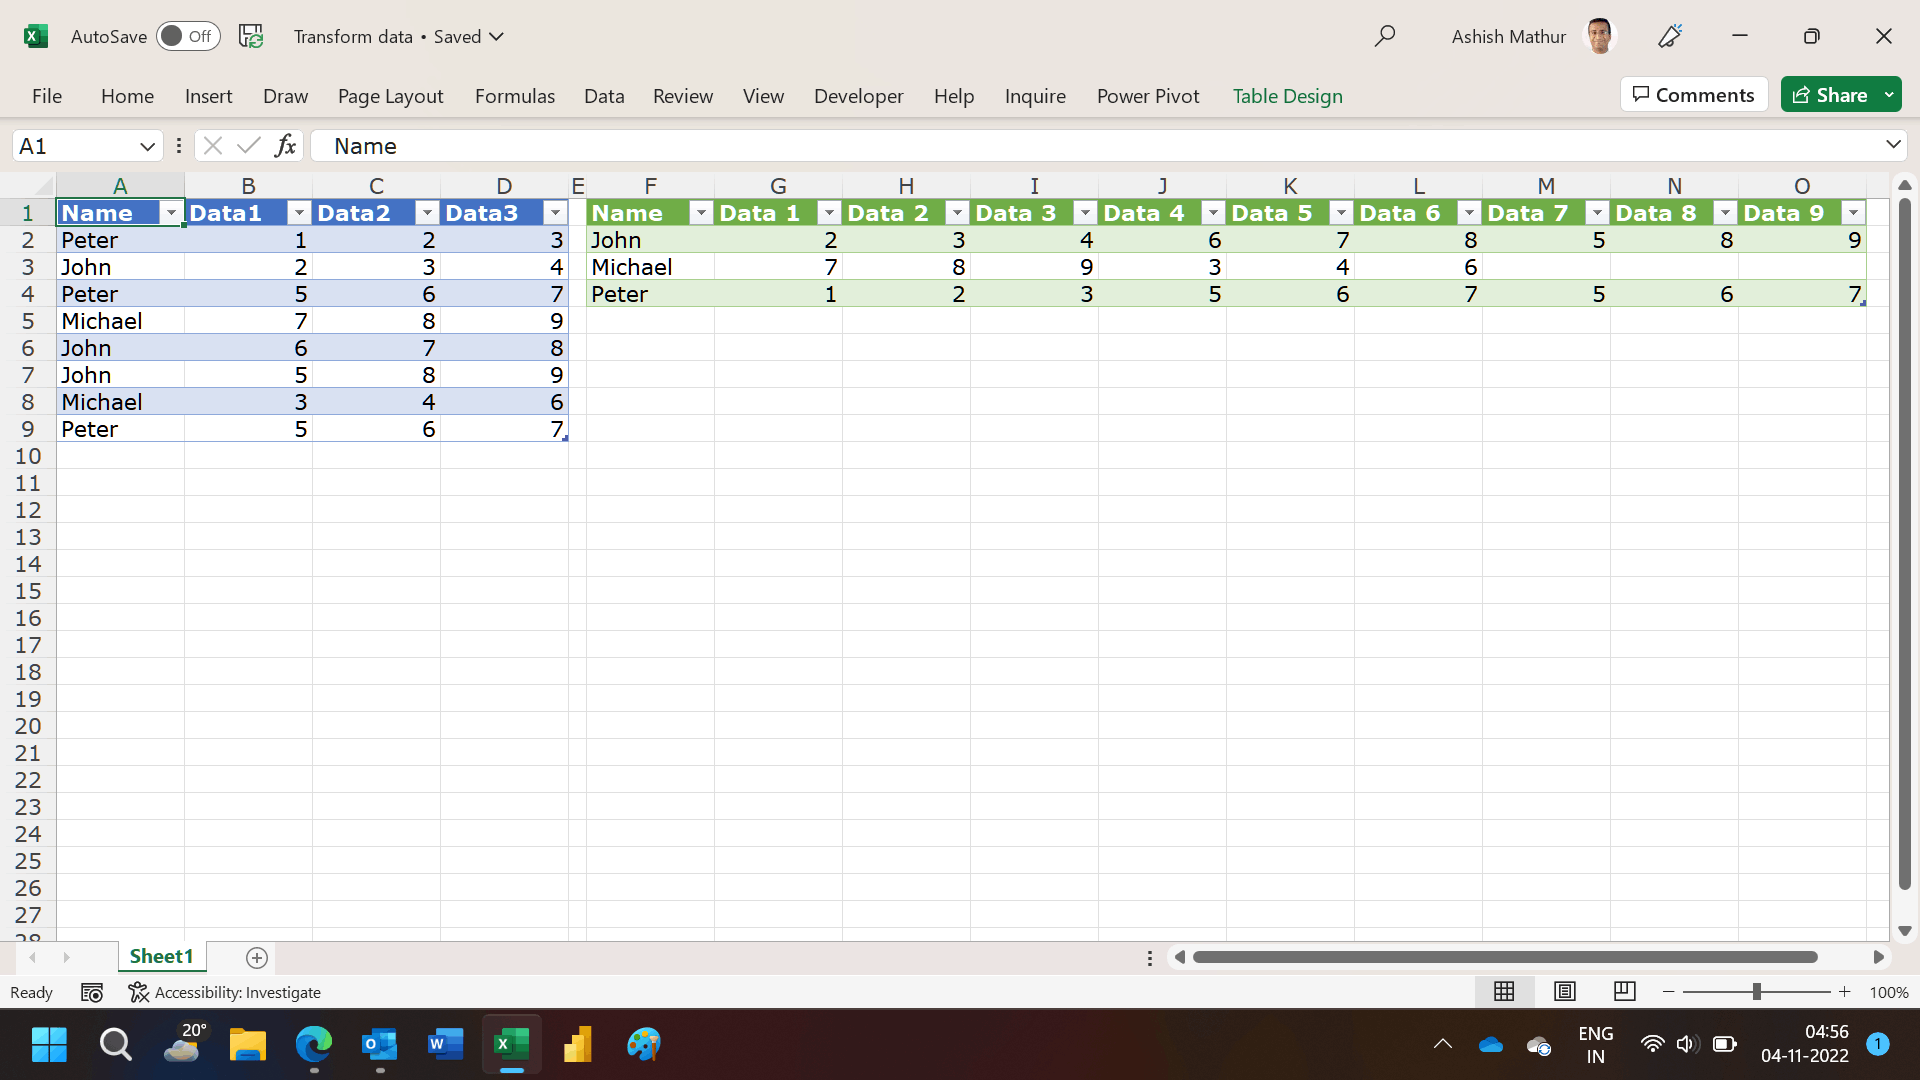Open filter dropdown for Data 5 column
The height and width of the screenshot is (1080, 1920).
(x=1341, y=213)
